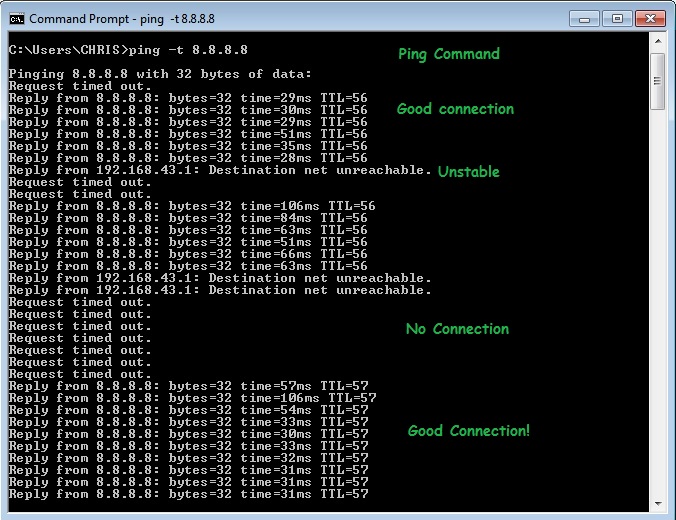Click the Command Prompt system menu icon
Screen dimensions: 676x520
[17, 19]
